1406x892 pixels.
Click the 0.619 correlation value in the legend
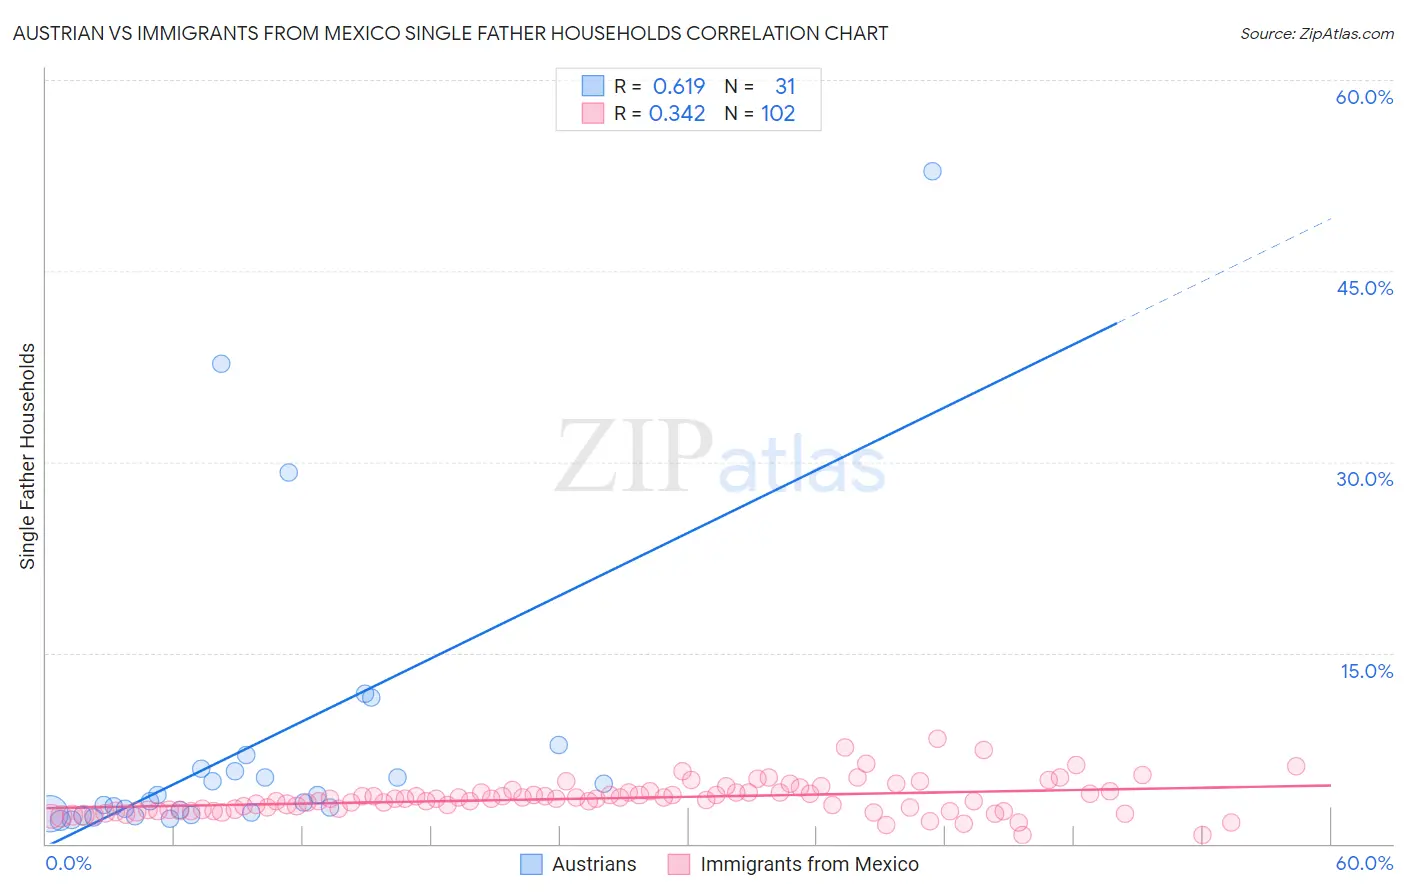679,86
